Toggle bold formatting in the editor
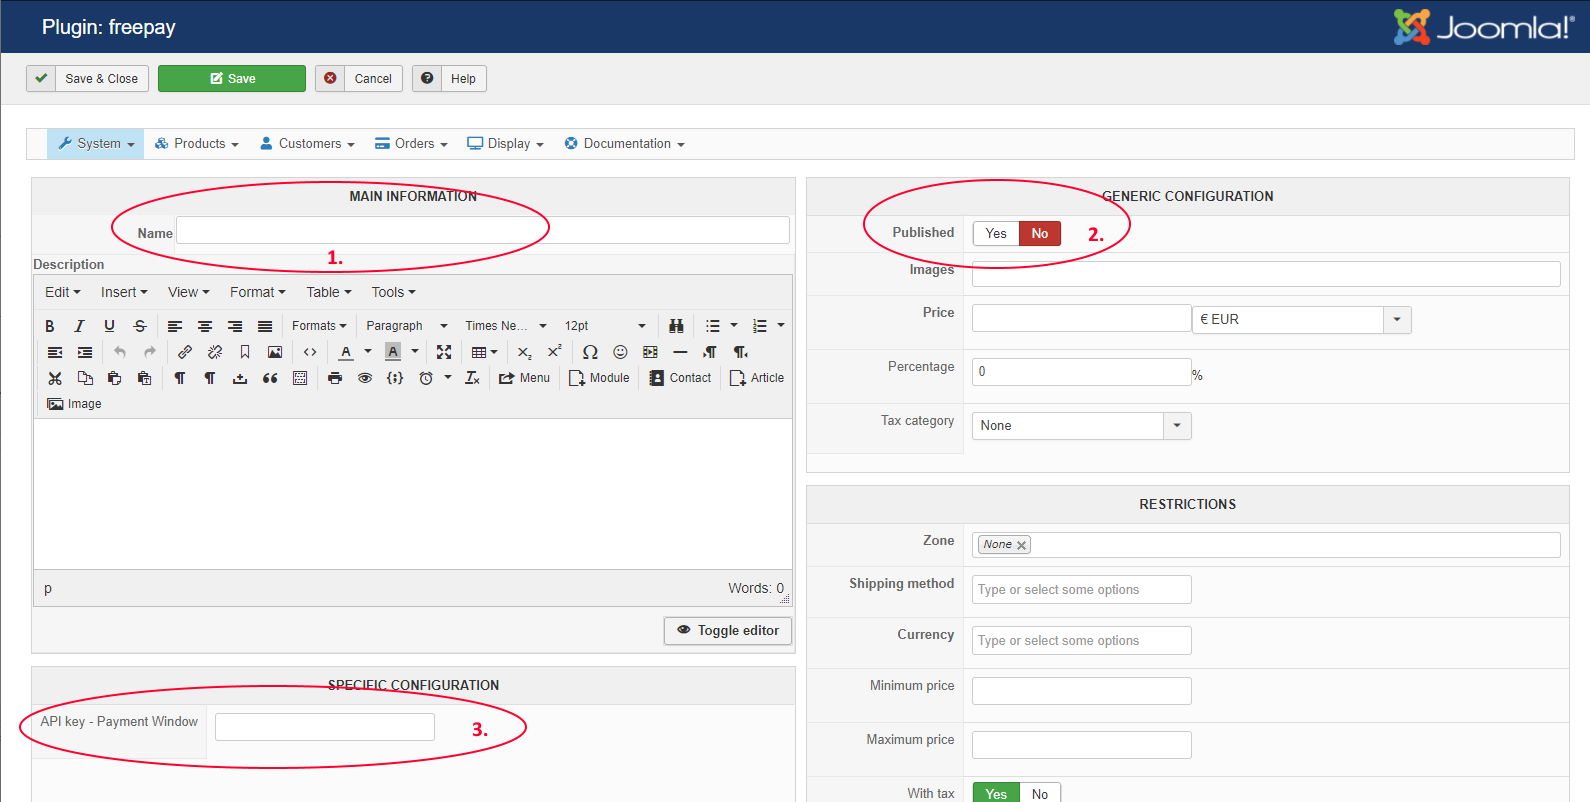Viewport: 1590px width, 802px height. [x=50, y=326]
